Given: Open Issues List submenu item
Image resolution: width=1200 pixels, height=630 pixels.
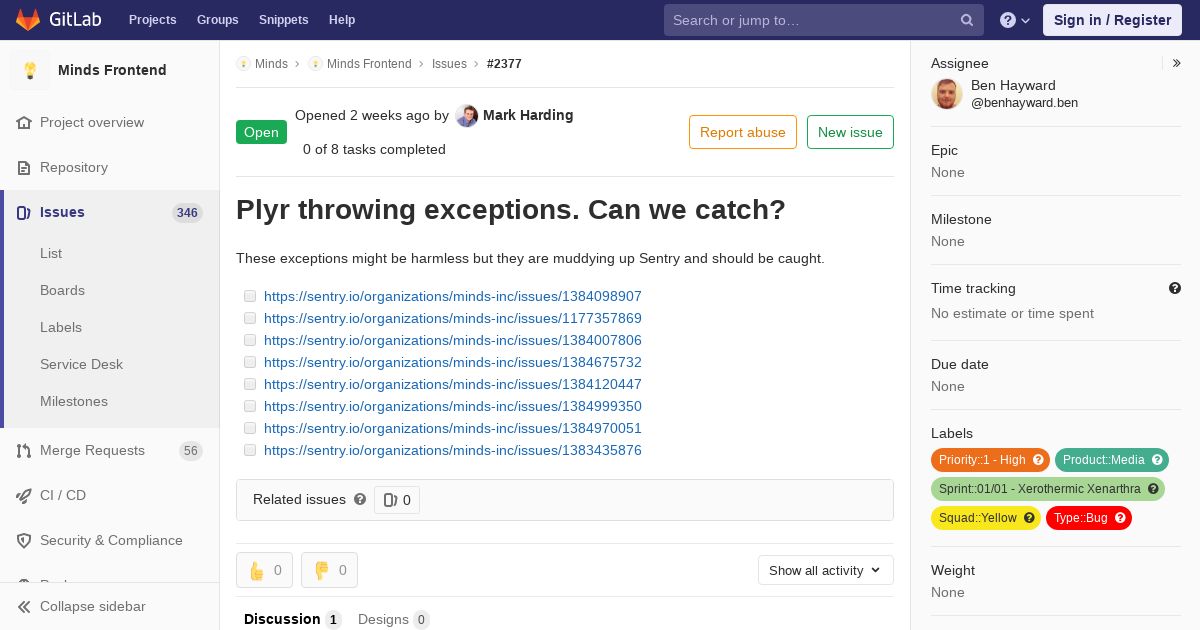Looking at the screenshot, I should point(51,253).
